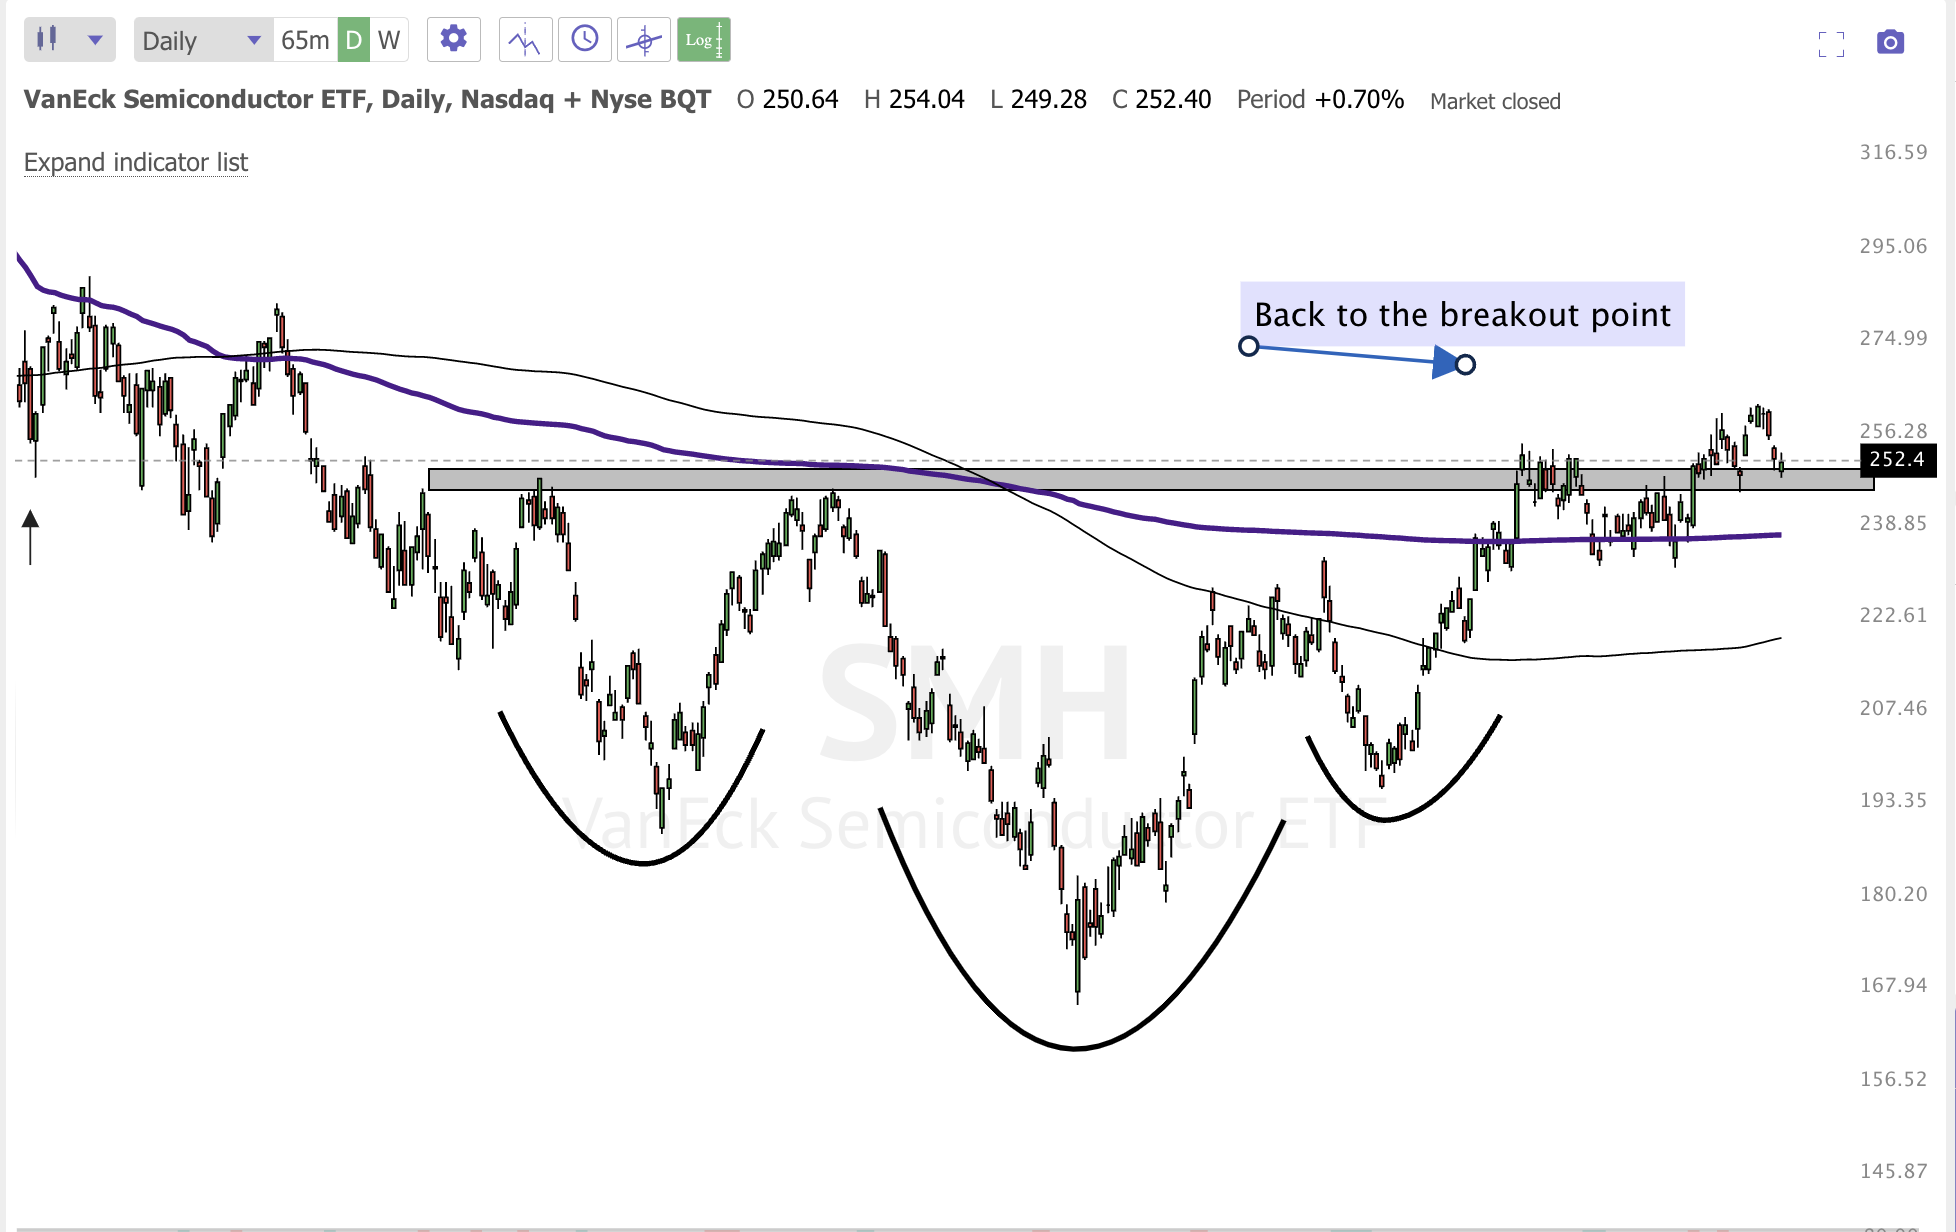Click the clock extended hours icon
The width and height of the screenshot is (1956, 1232).
[x=585, y=40]
